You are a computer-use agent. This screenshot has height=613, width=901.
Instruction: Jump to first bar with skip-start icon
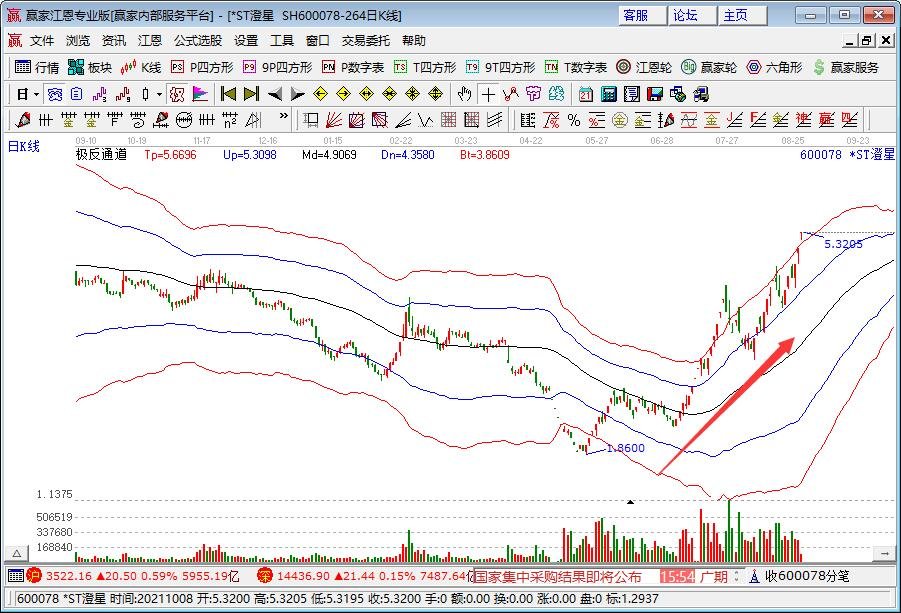(228, 94)
